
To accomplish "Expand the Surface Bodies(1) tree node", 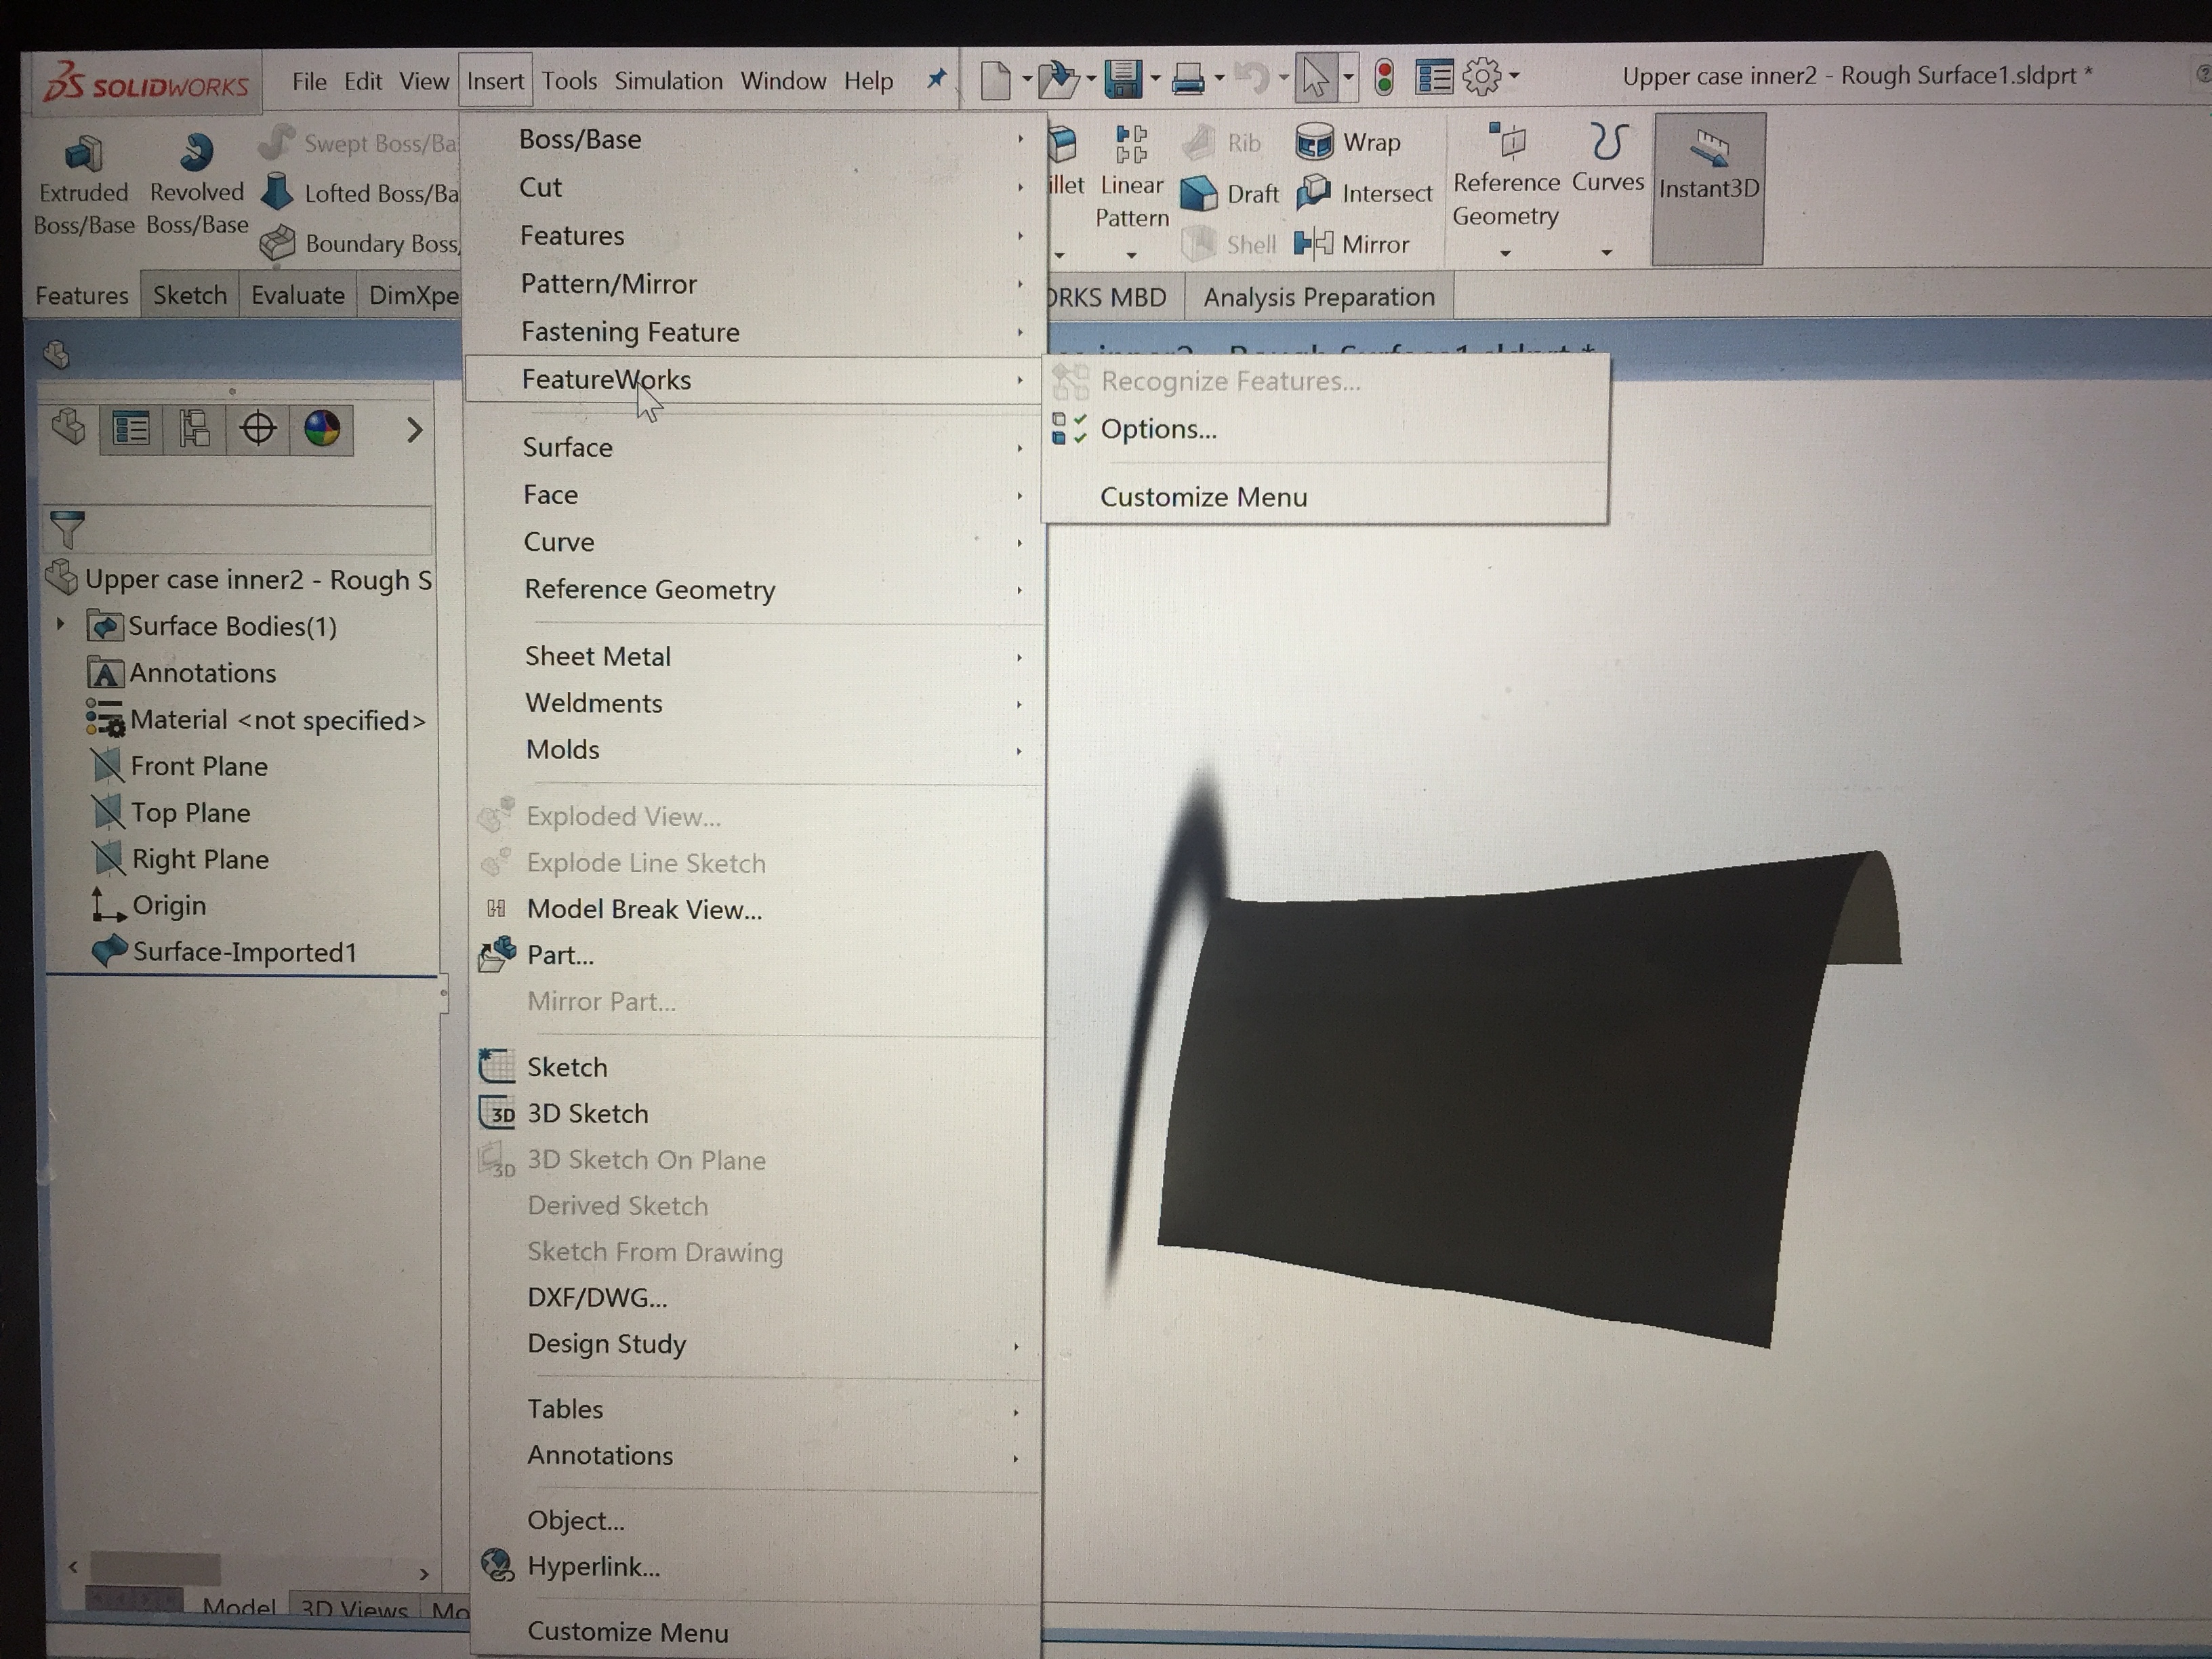I will pos(61,625).
